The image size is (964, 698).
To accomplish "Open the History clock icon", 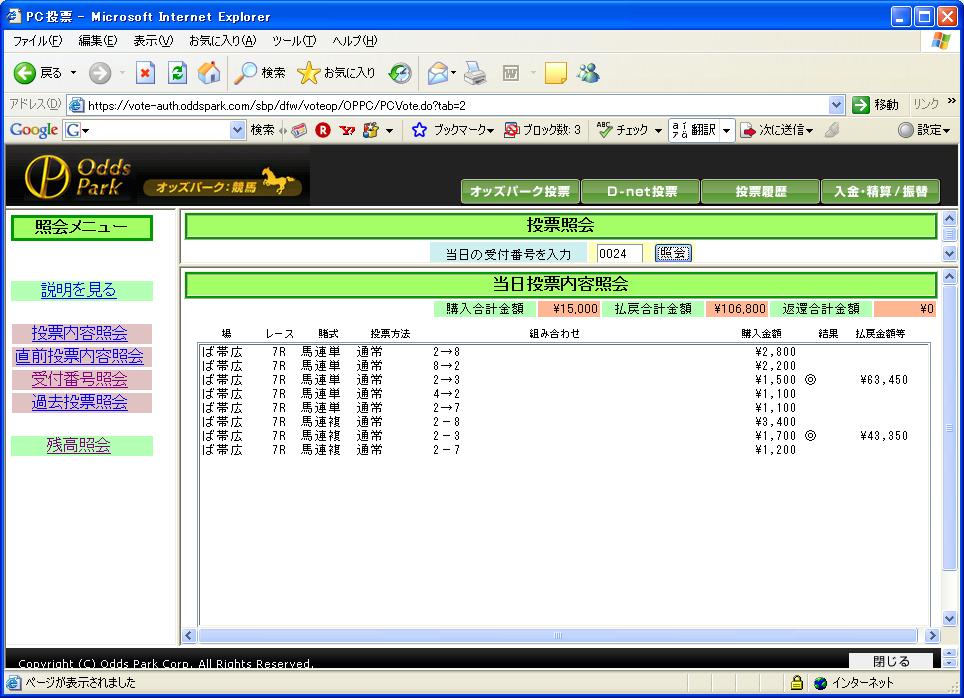I will point(400,73).
